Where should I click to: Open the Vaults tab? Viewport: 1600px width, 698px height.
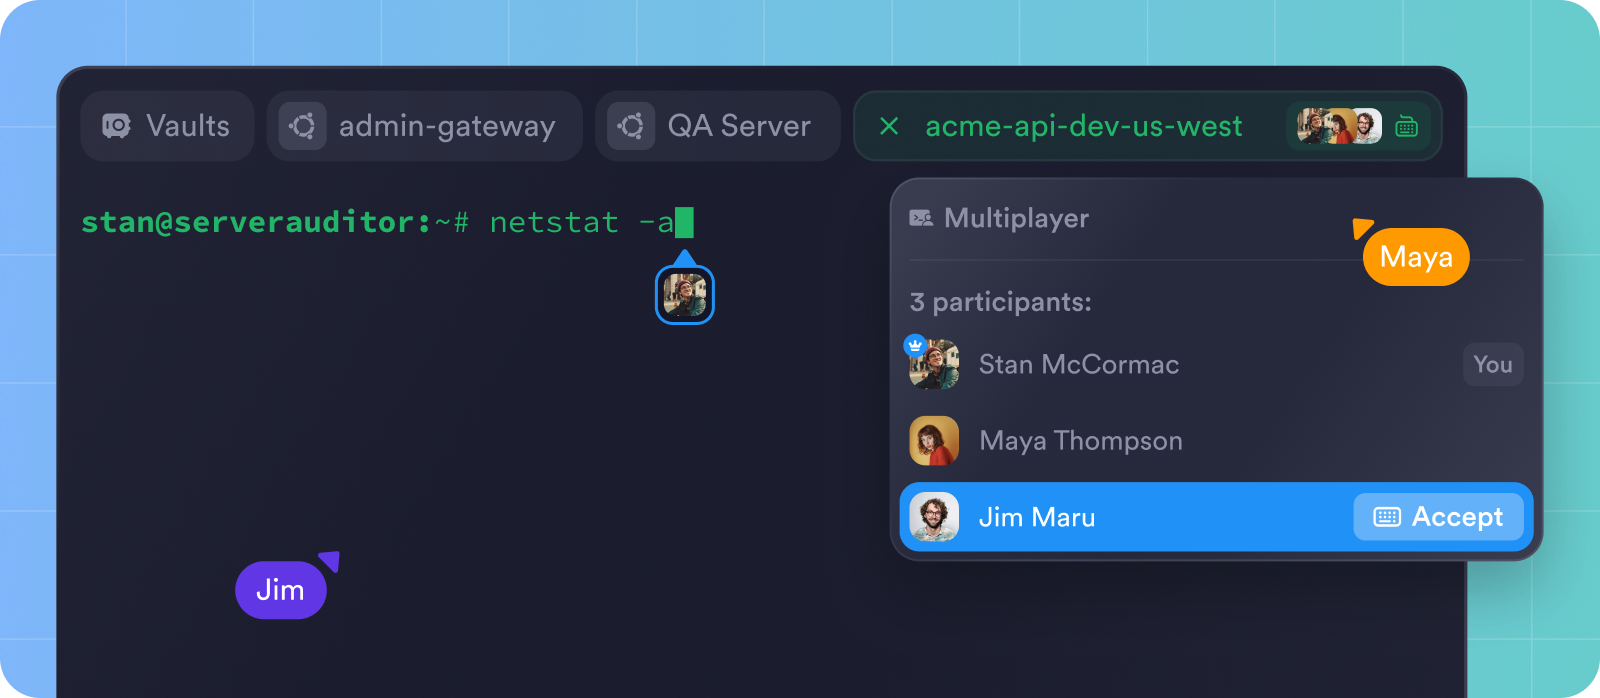[x=167, y=126]
